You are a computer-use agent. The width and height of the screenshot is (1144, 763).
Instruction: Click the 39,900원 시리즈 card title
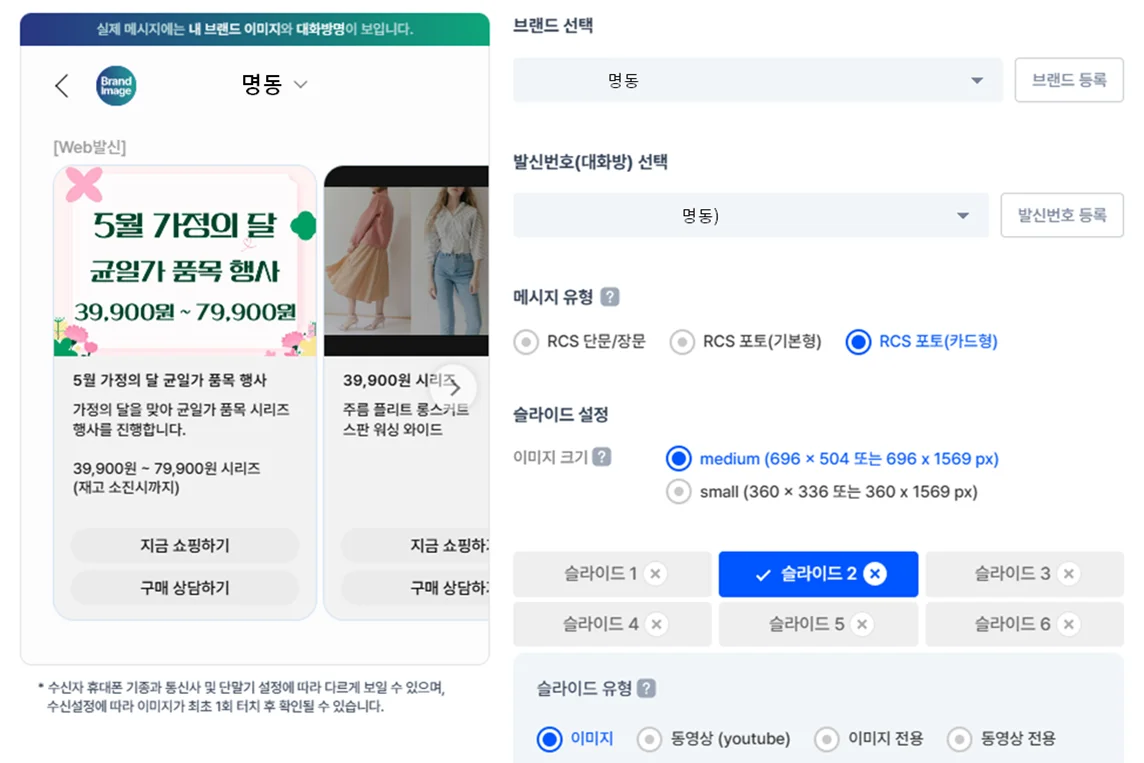tap(399, 380)
